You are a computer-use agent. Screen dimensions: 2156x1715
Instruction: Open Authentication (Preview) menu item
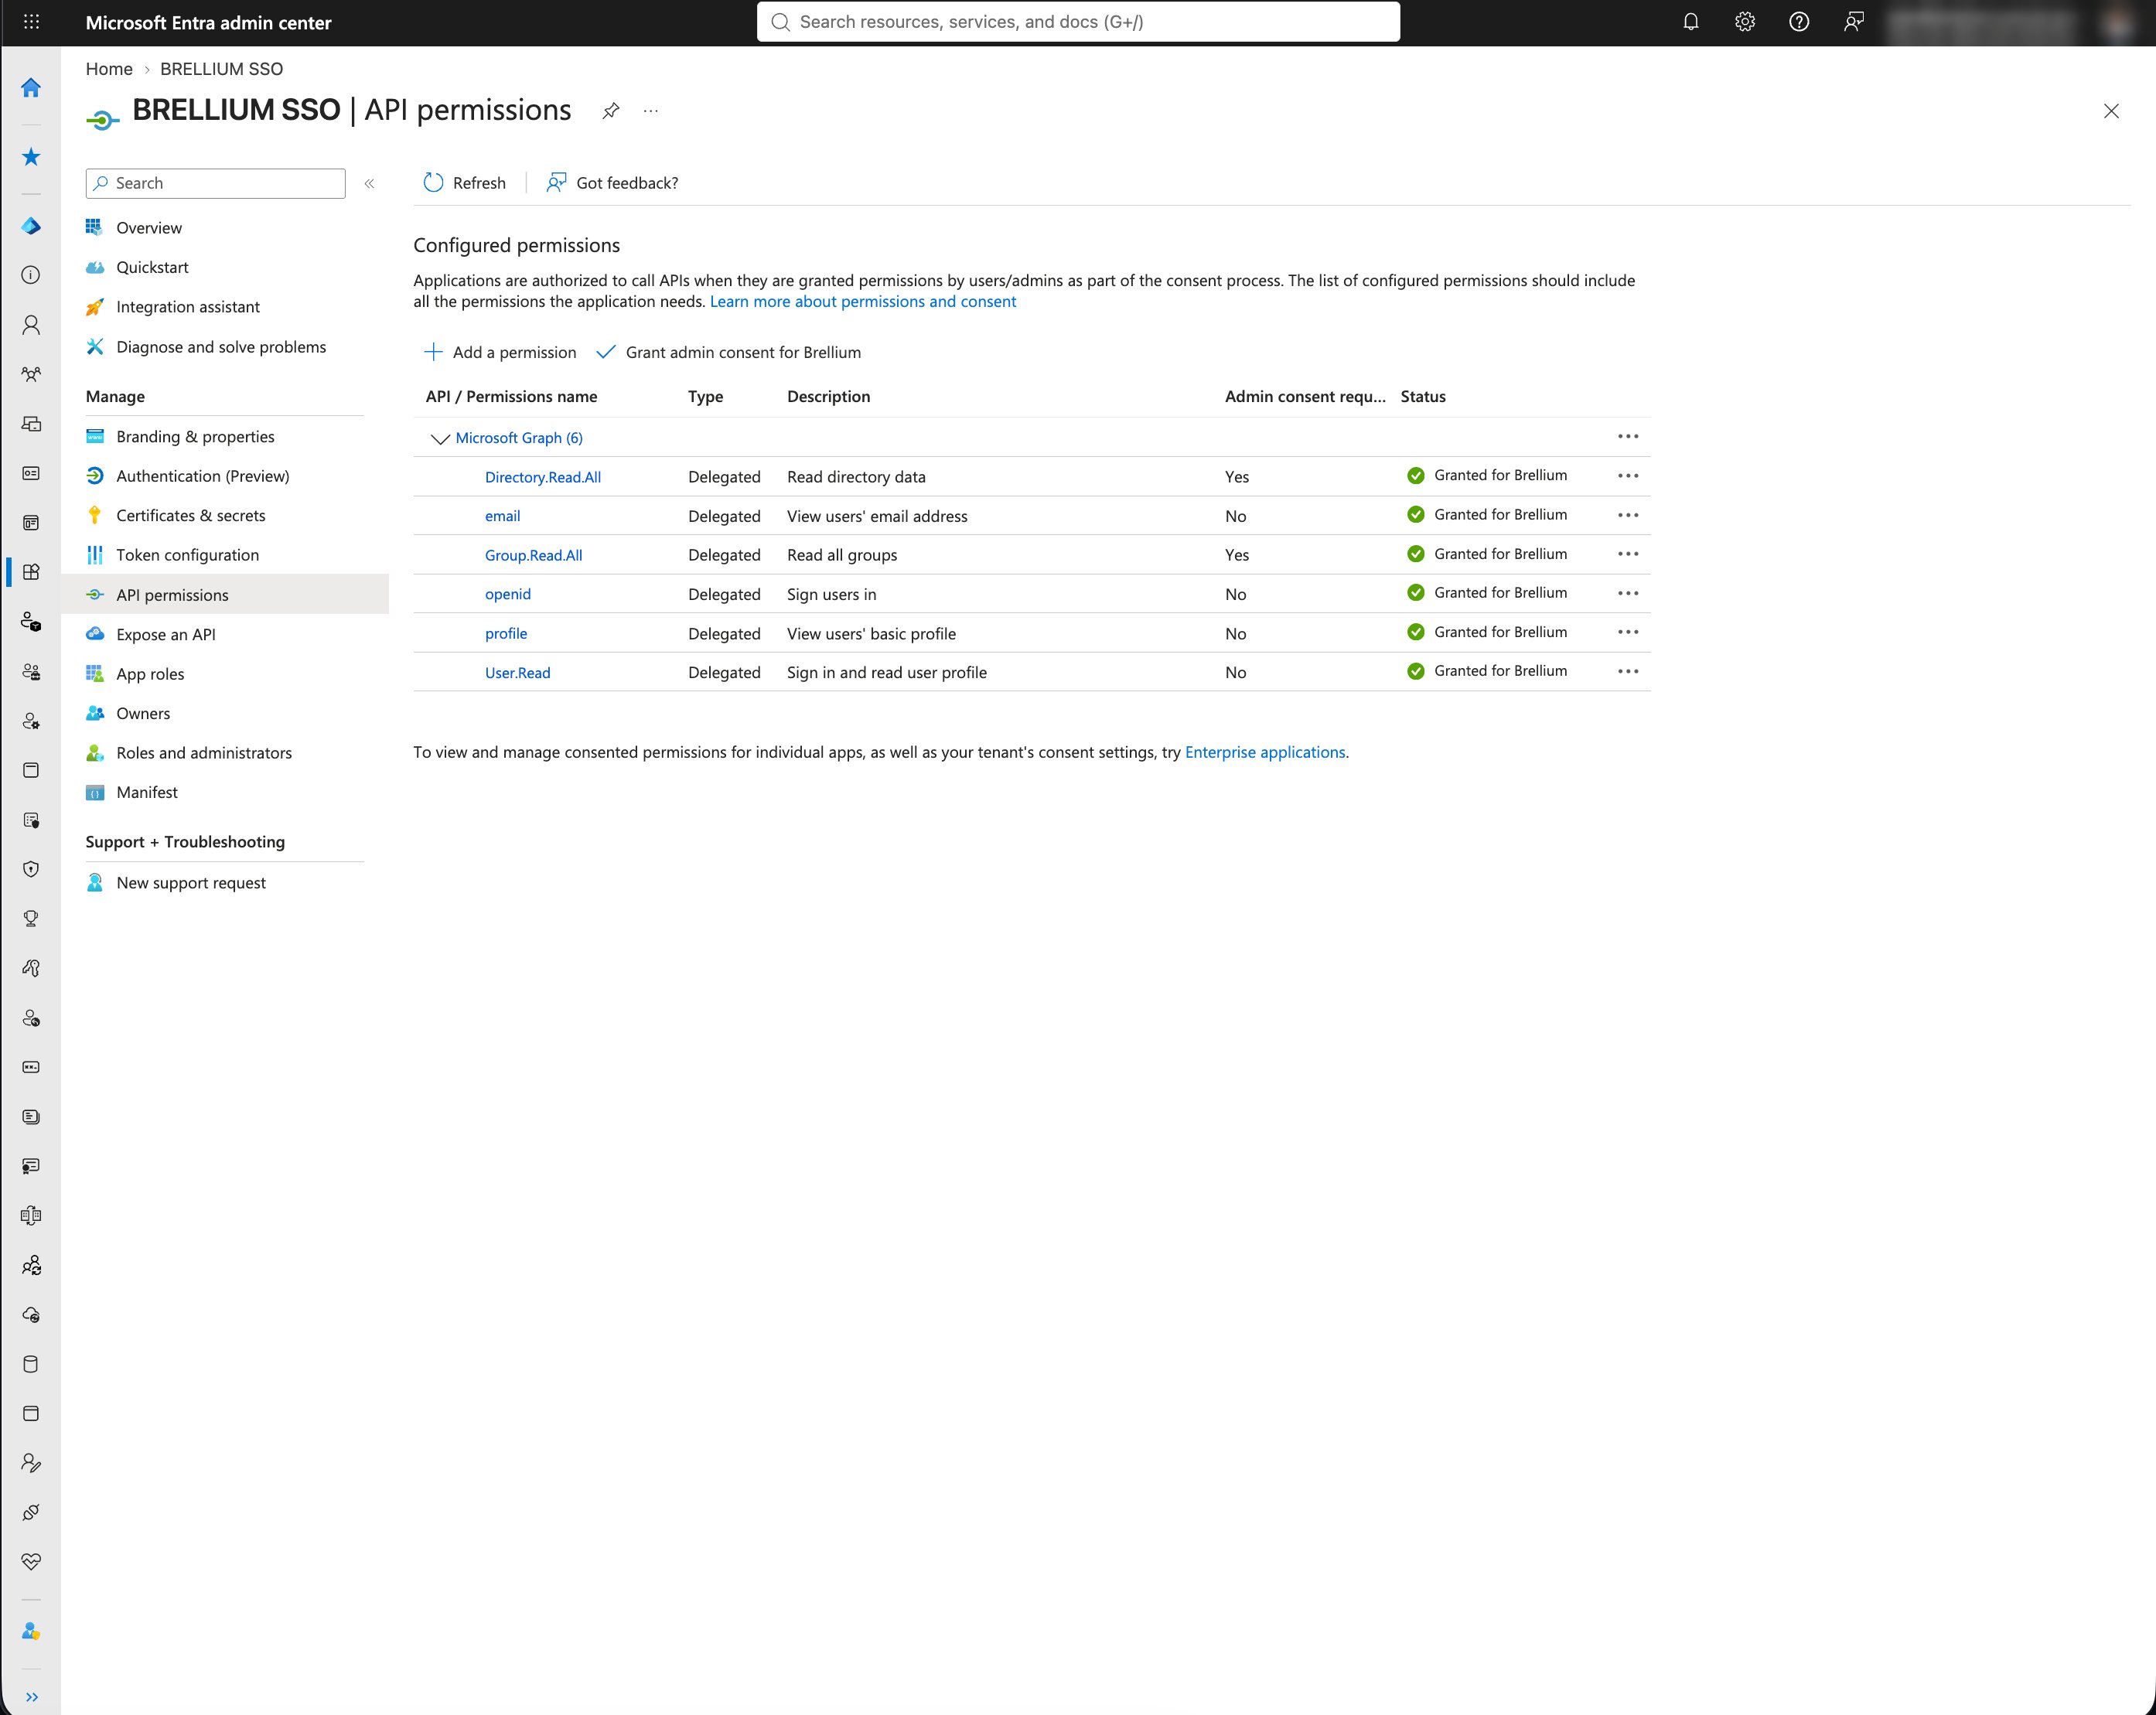[202, 476]
